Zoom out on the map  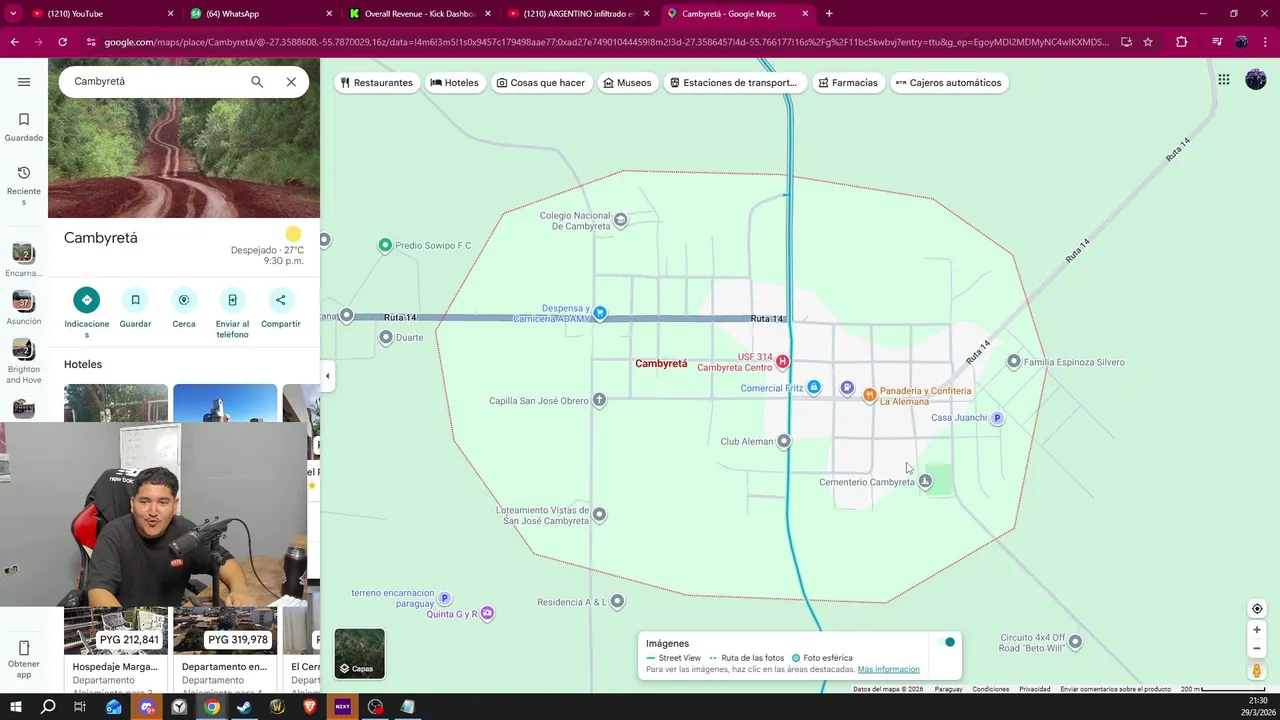tap(1257, 648)
